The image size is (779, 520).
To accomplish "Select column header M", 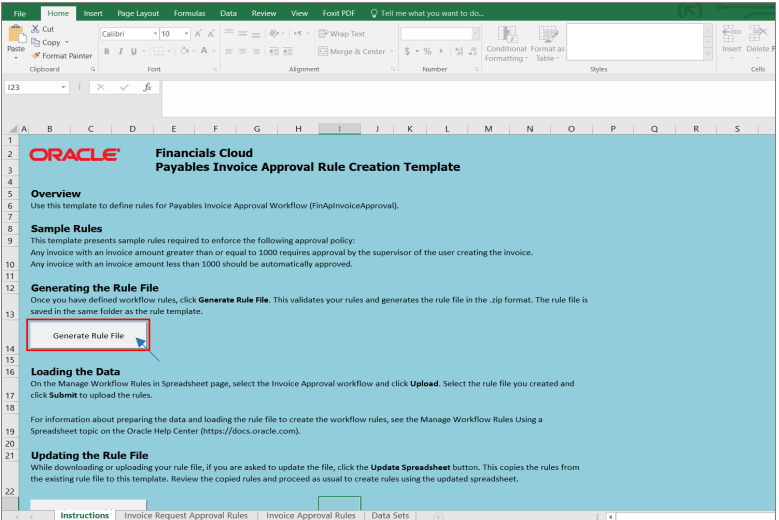I will 488,129.
